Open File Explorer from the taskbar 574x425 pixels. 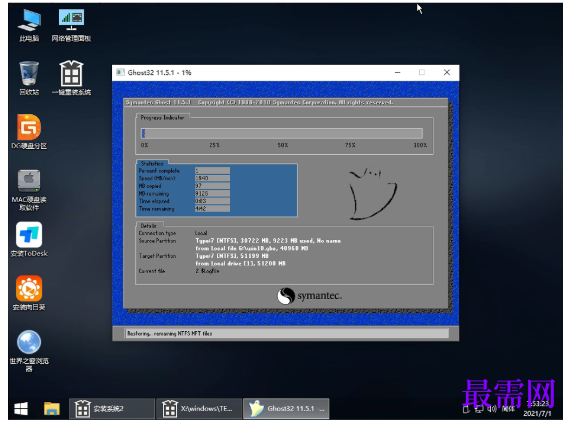coord(52,409)
